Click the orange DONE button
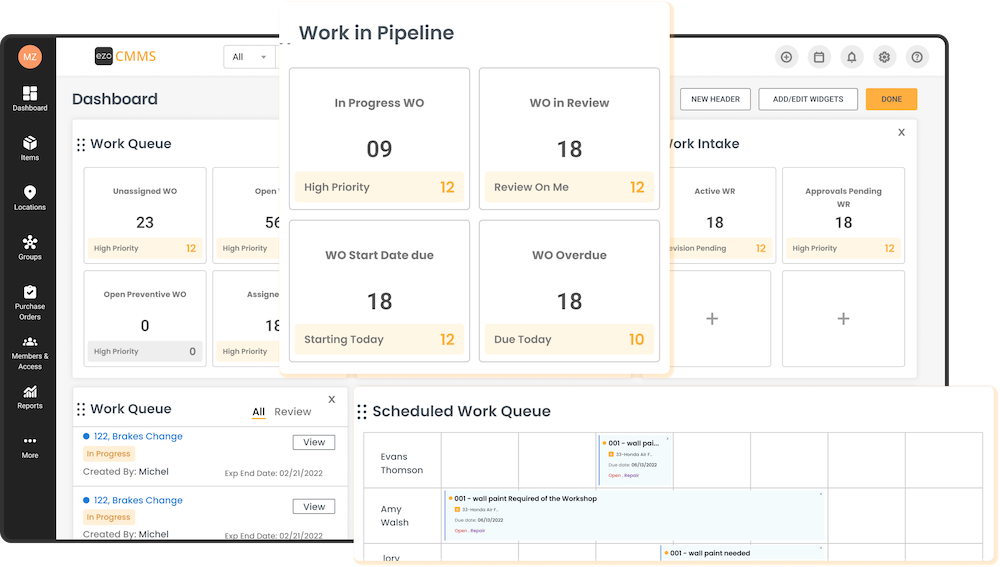 click(x=890, y=99)
